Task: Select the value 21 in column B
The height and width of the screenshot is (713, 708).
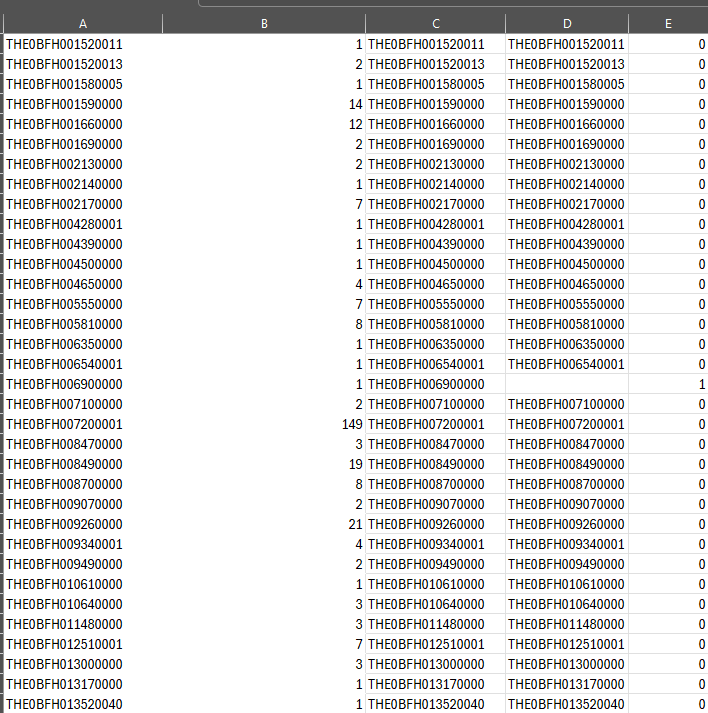Action: [264, 524]
